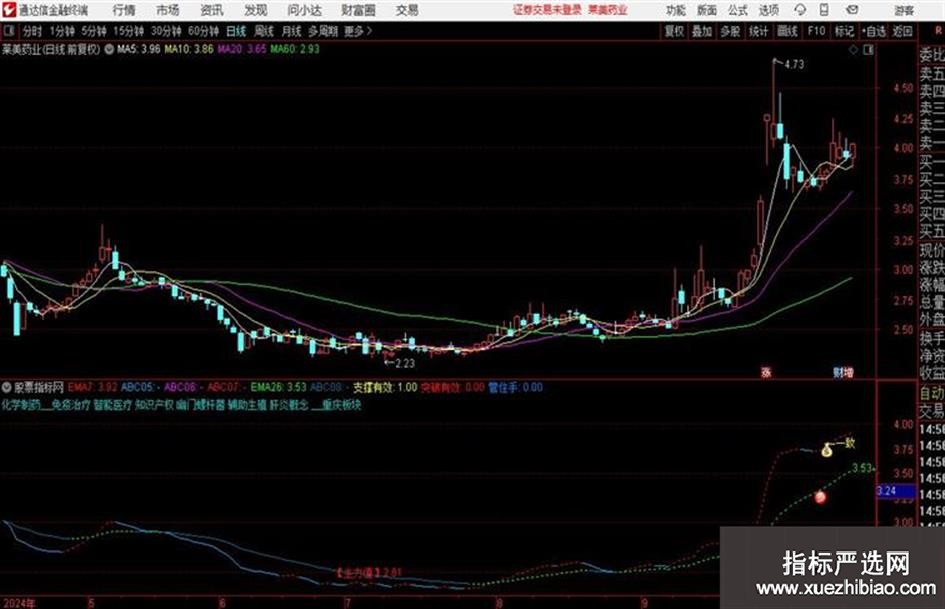
Task: Click the 叠加 toolbar button
Action: point(702,31)
